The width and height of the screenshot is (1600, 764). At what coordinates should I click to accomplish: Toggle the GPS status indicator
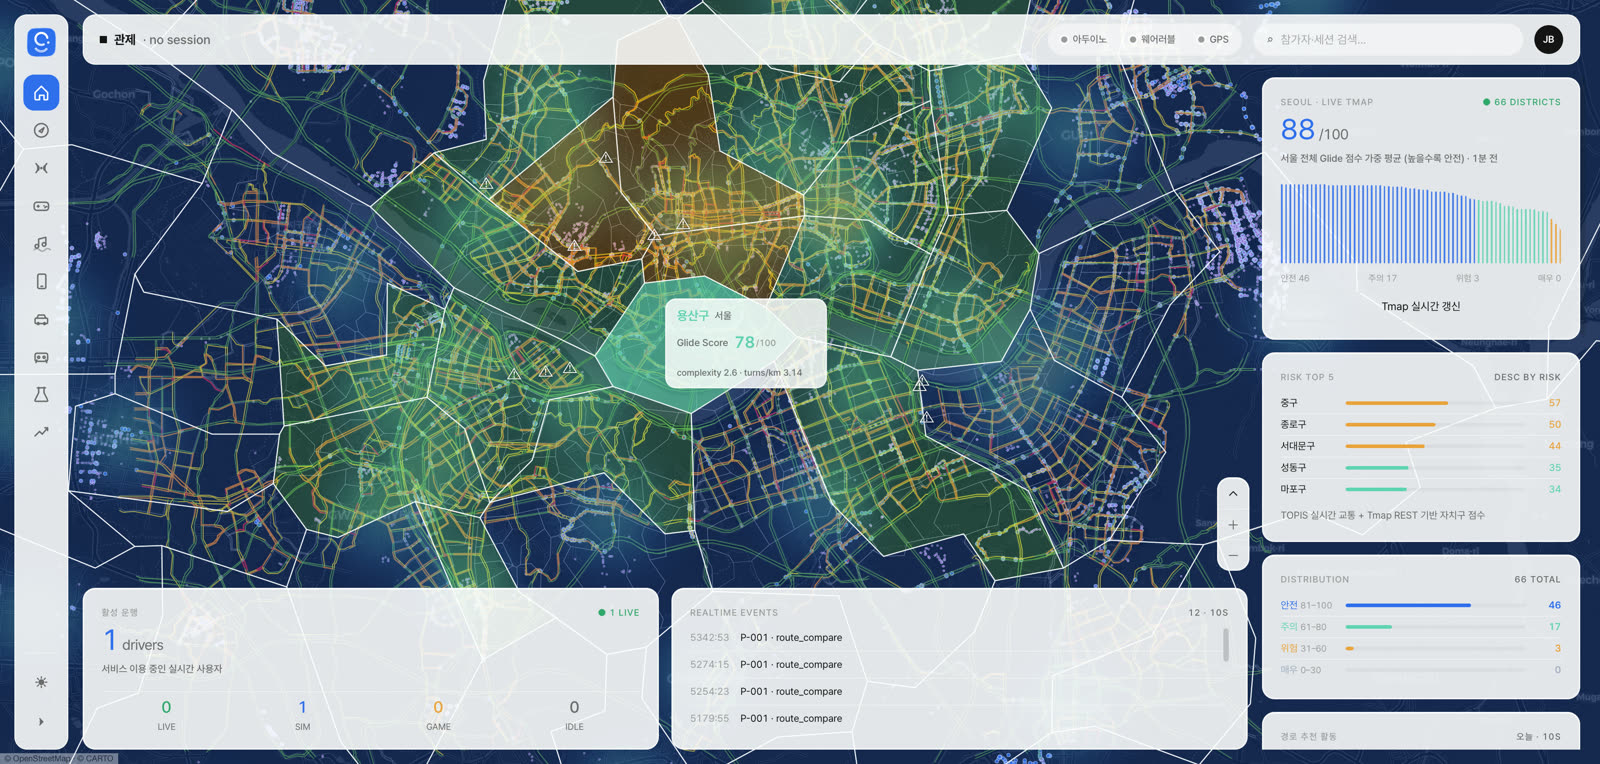pos(1213,40)
